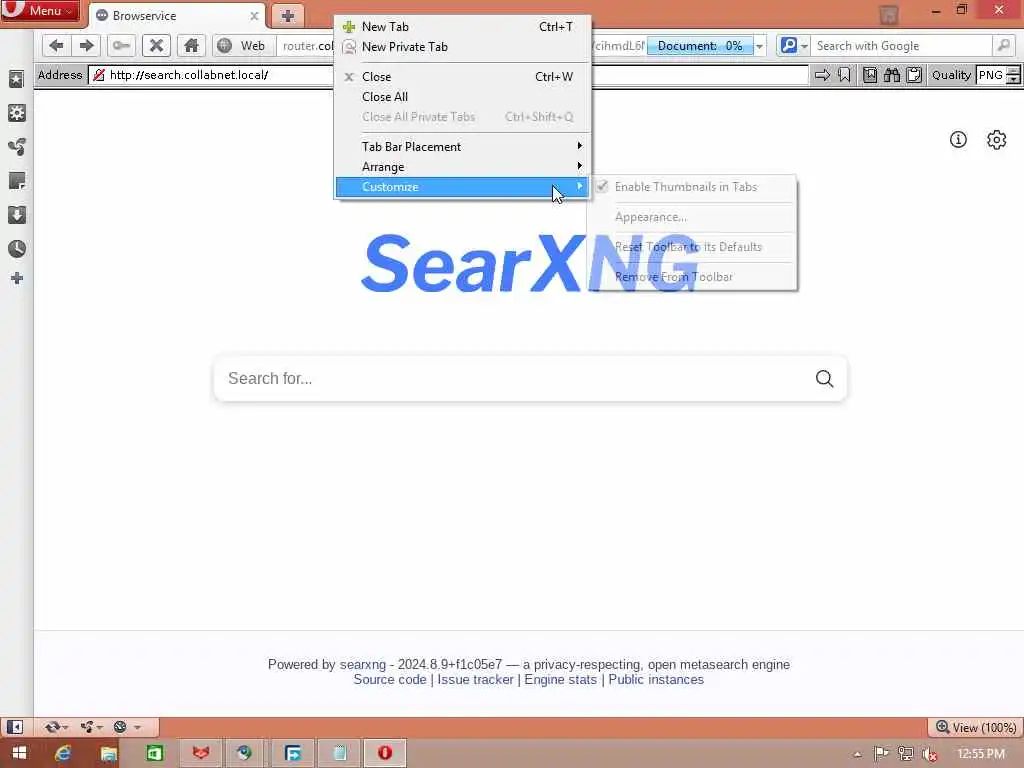Click the Opera icon in taskbar
1024x768 pixels.
[385, 753]
